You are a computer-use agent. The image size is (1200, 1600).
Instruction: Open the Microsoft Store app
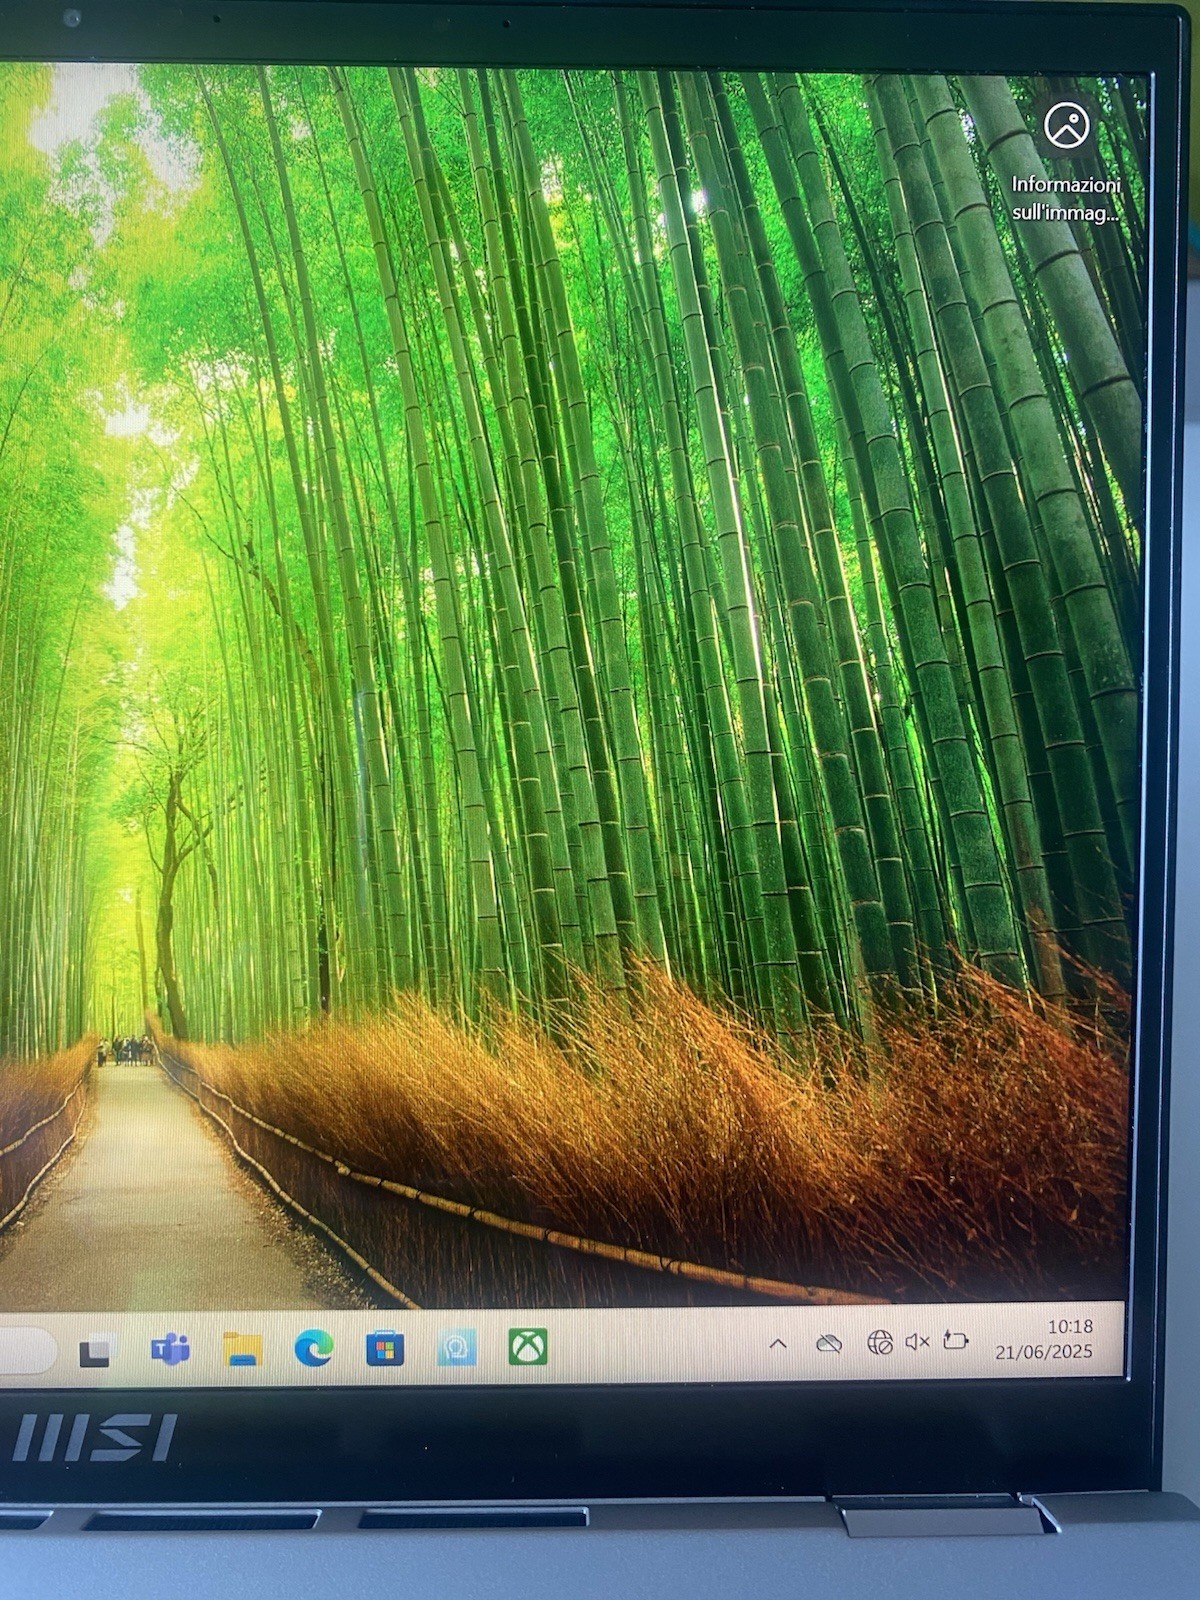pos(385,1349)
